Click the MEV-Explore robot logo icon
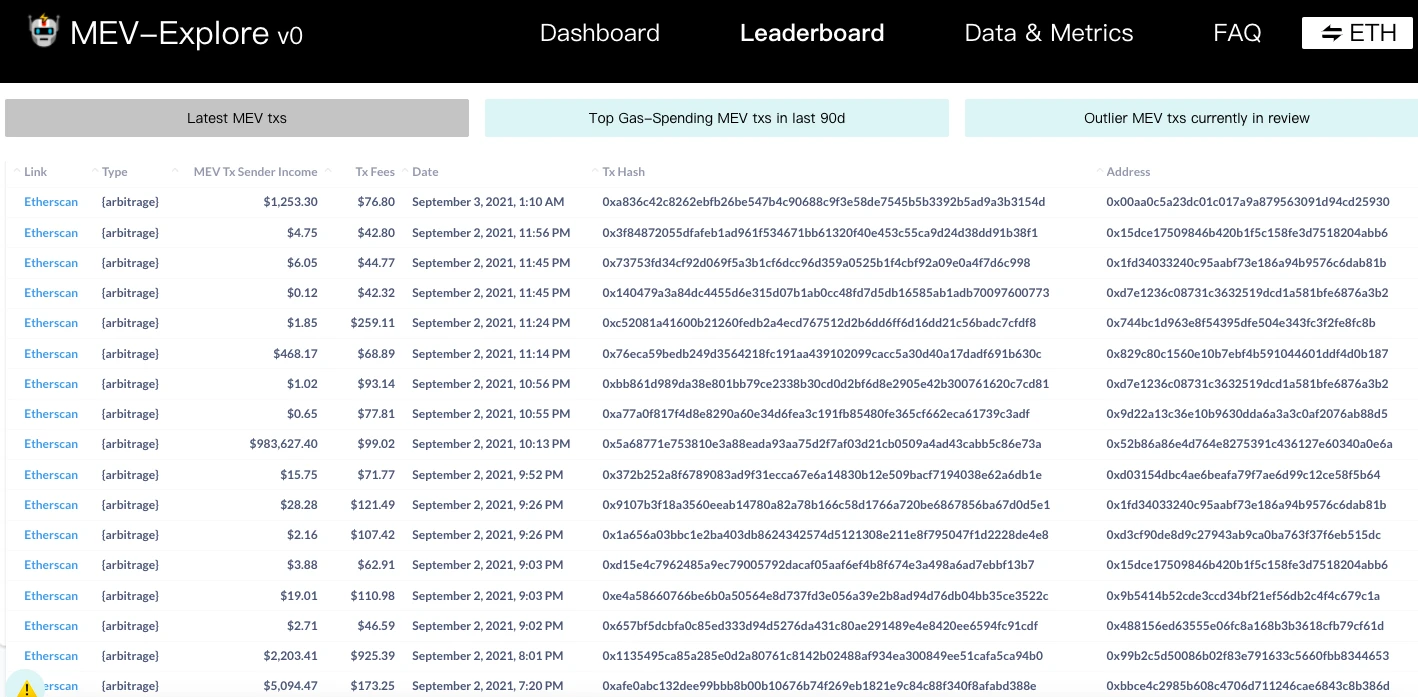This screenshot has width=1418, height=697. pyautogui.click(x=44, y=33)
